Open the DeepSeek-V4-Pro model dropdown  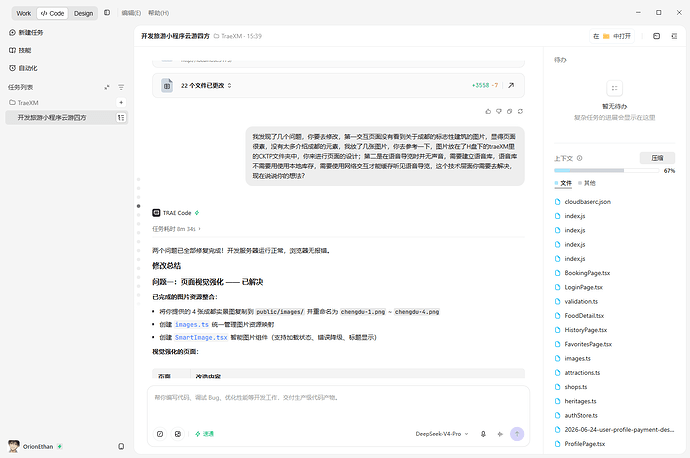click(x=442, y=434)
